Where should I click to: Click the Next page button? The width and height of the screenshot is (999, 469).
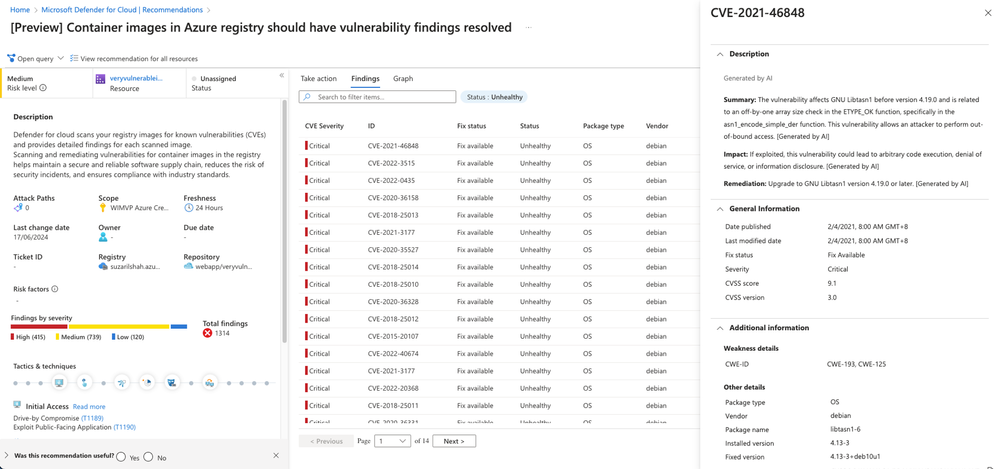pyautogui.click(x=454, y=441)
